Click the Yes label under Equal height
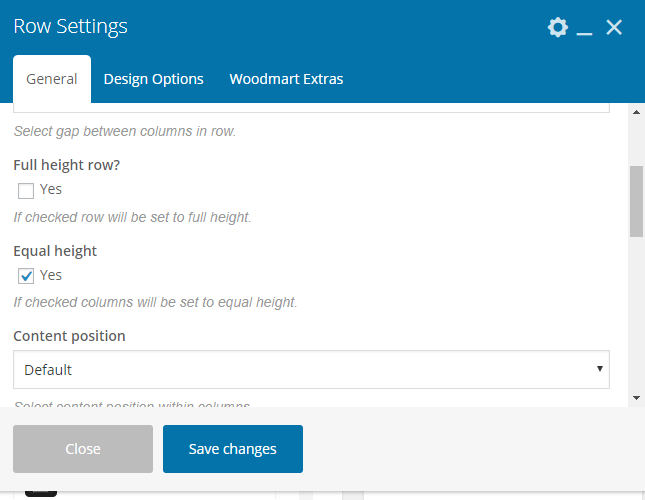 coord(51,275)
